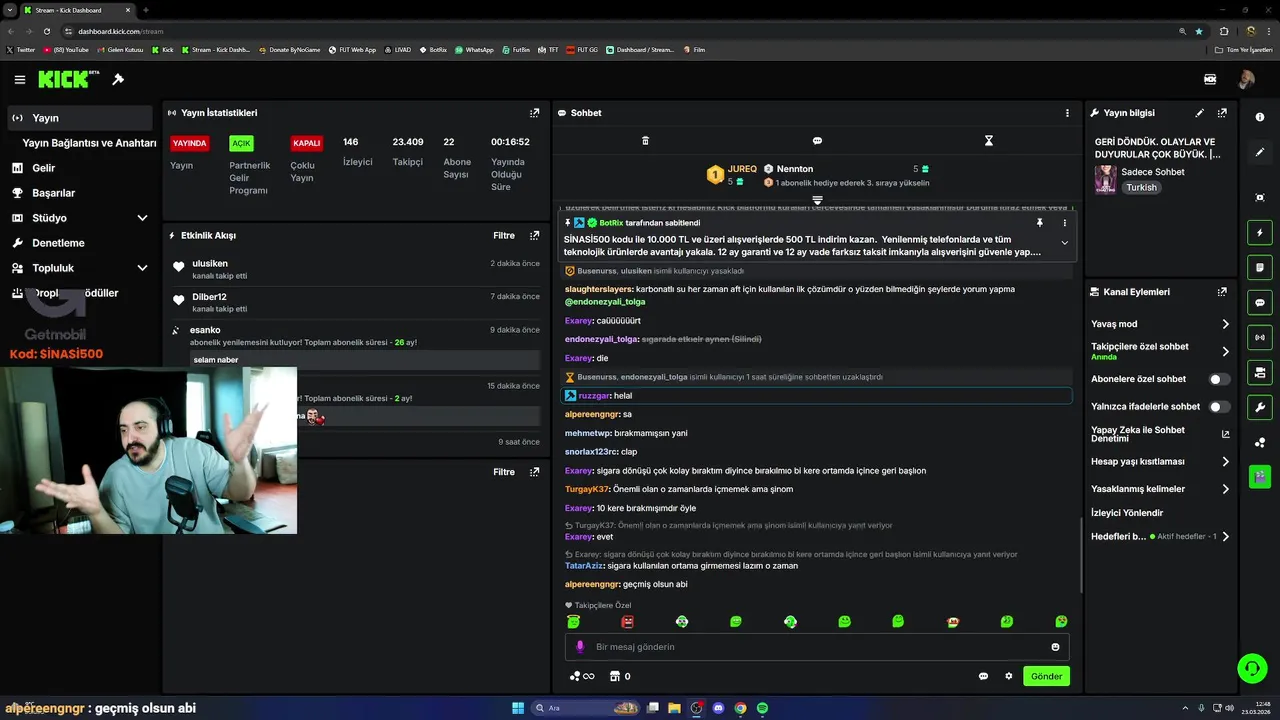Open Hedefleri arrow in Kanal Eylemleri

(x=1225, y=537)
